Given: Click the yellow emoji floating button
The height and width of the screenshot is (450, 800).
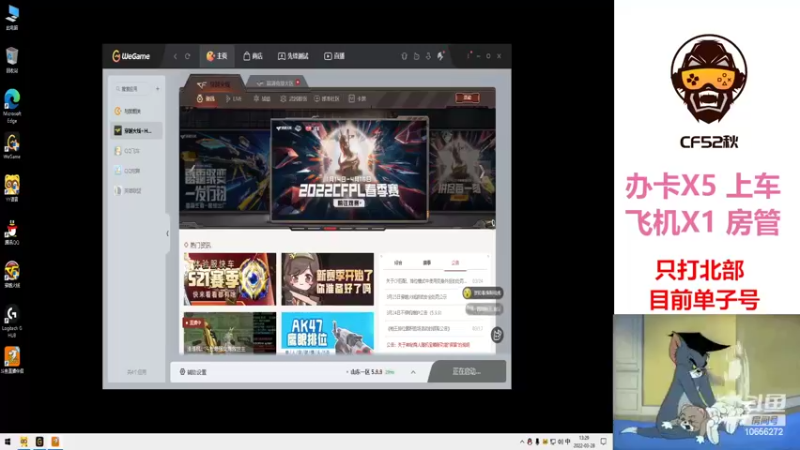Looking at the screenshot, I should [483, 293].
